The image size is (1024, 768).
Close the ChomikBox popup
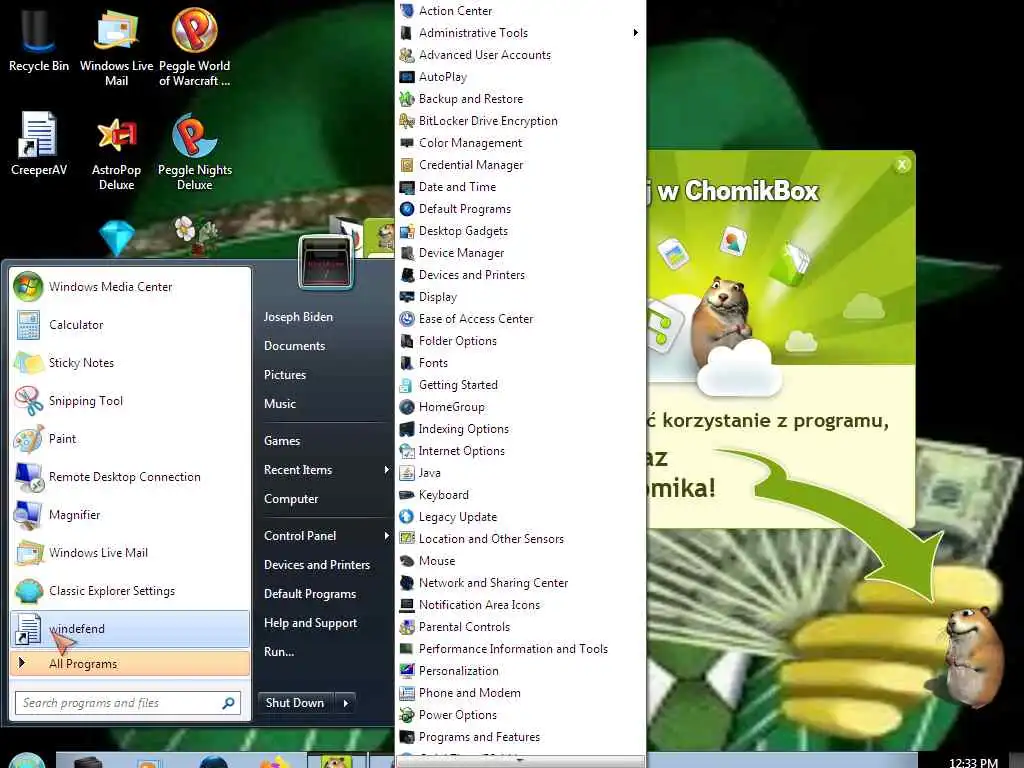tap(902, 165)
